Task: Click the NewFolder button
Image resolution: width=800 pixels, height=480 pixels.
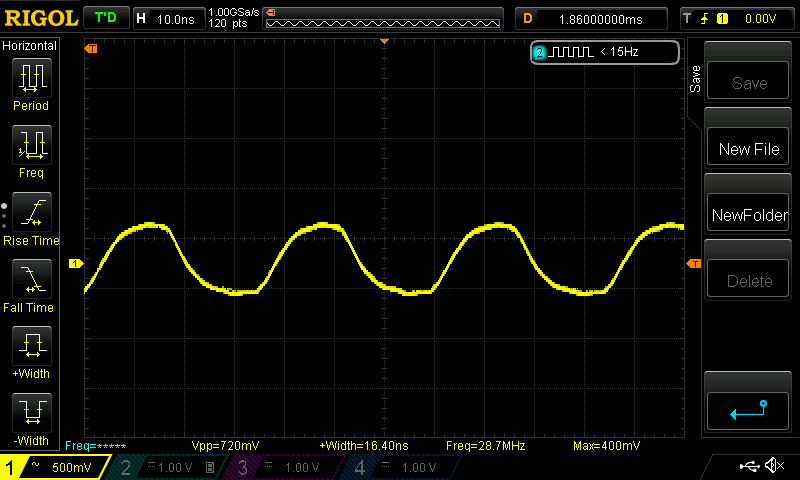Action: pos(748,213)
